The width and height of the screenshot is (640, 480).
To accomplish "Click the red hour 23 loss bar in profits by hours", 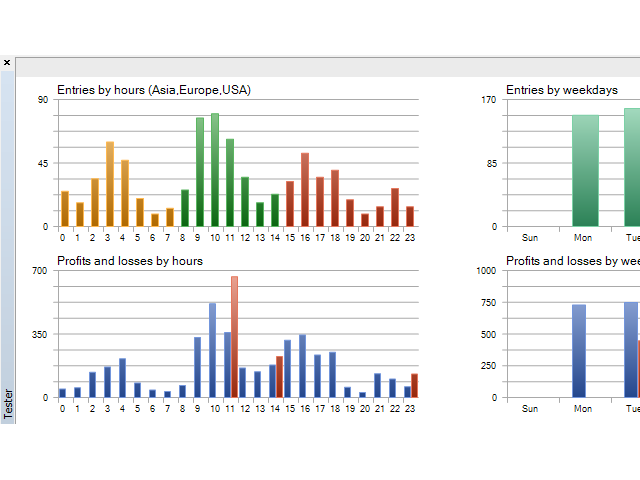I will [414, 386].
